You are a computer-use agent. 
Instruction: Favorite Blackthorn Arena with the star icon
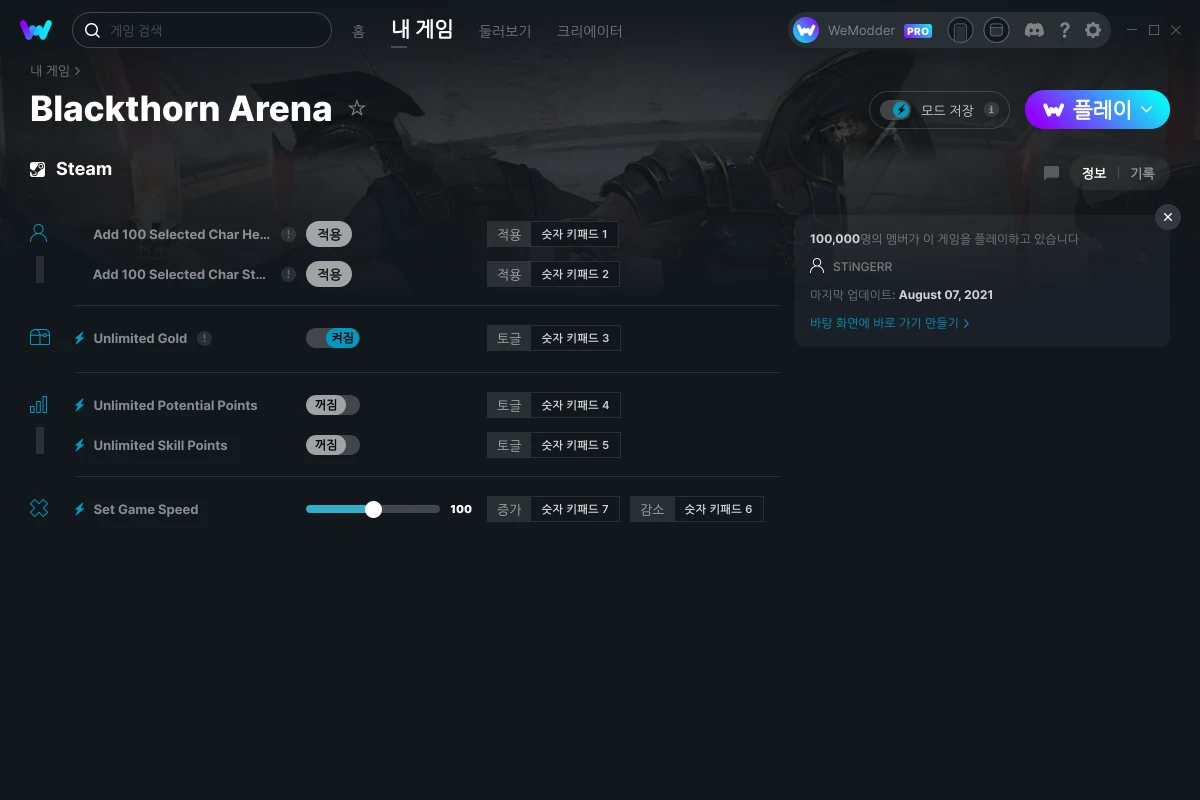[357, 108]
